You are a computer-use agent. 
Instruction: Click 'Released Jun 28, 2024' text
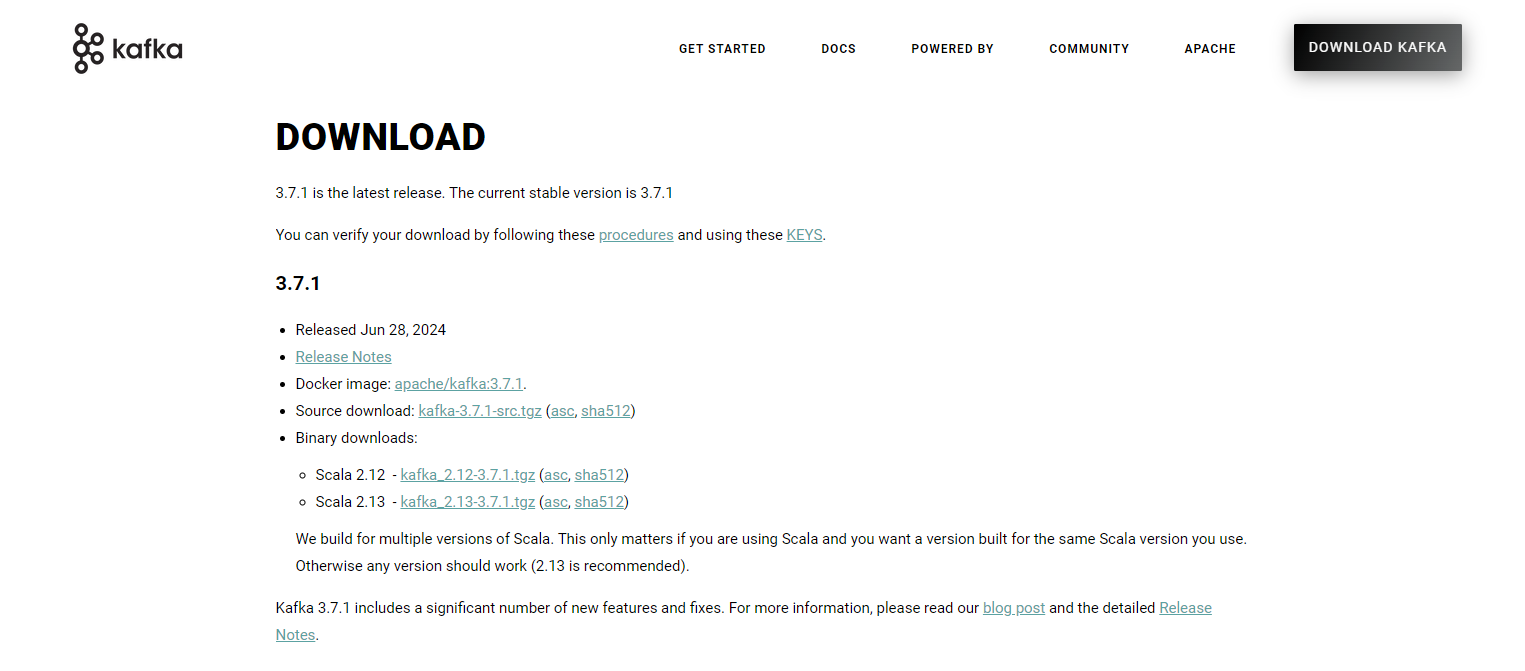tap(371, 330)
